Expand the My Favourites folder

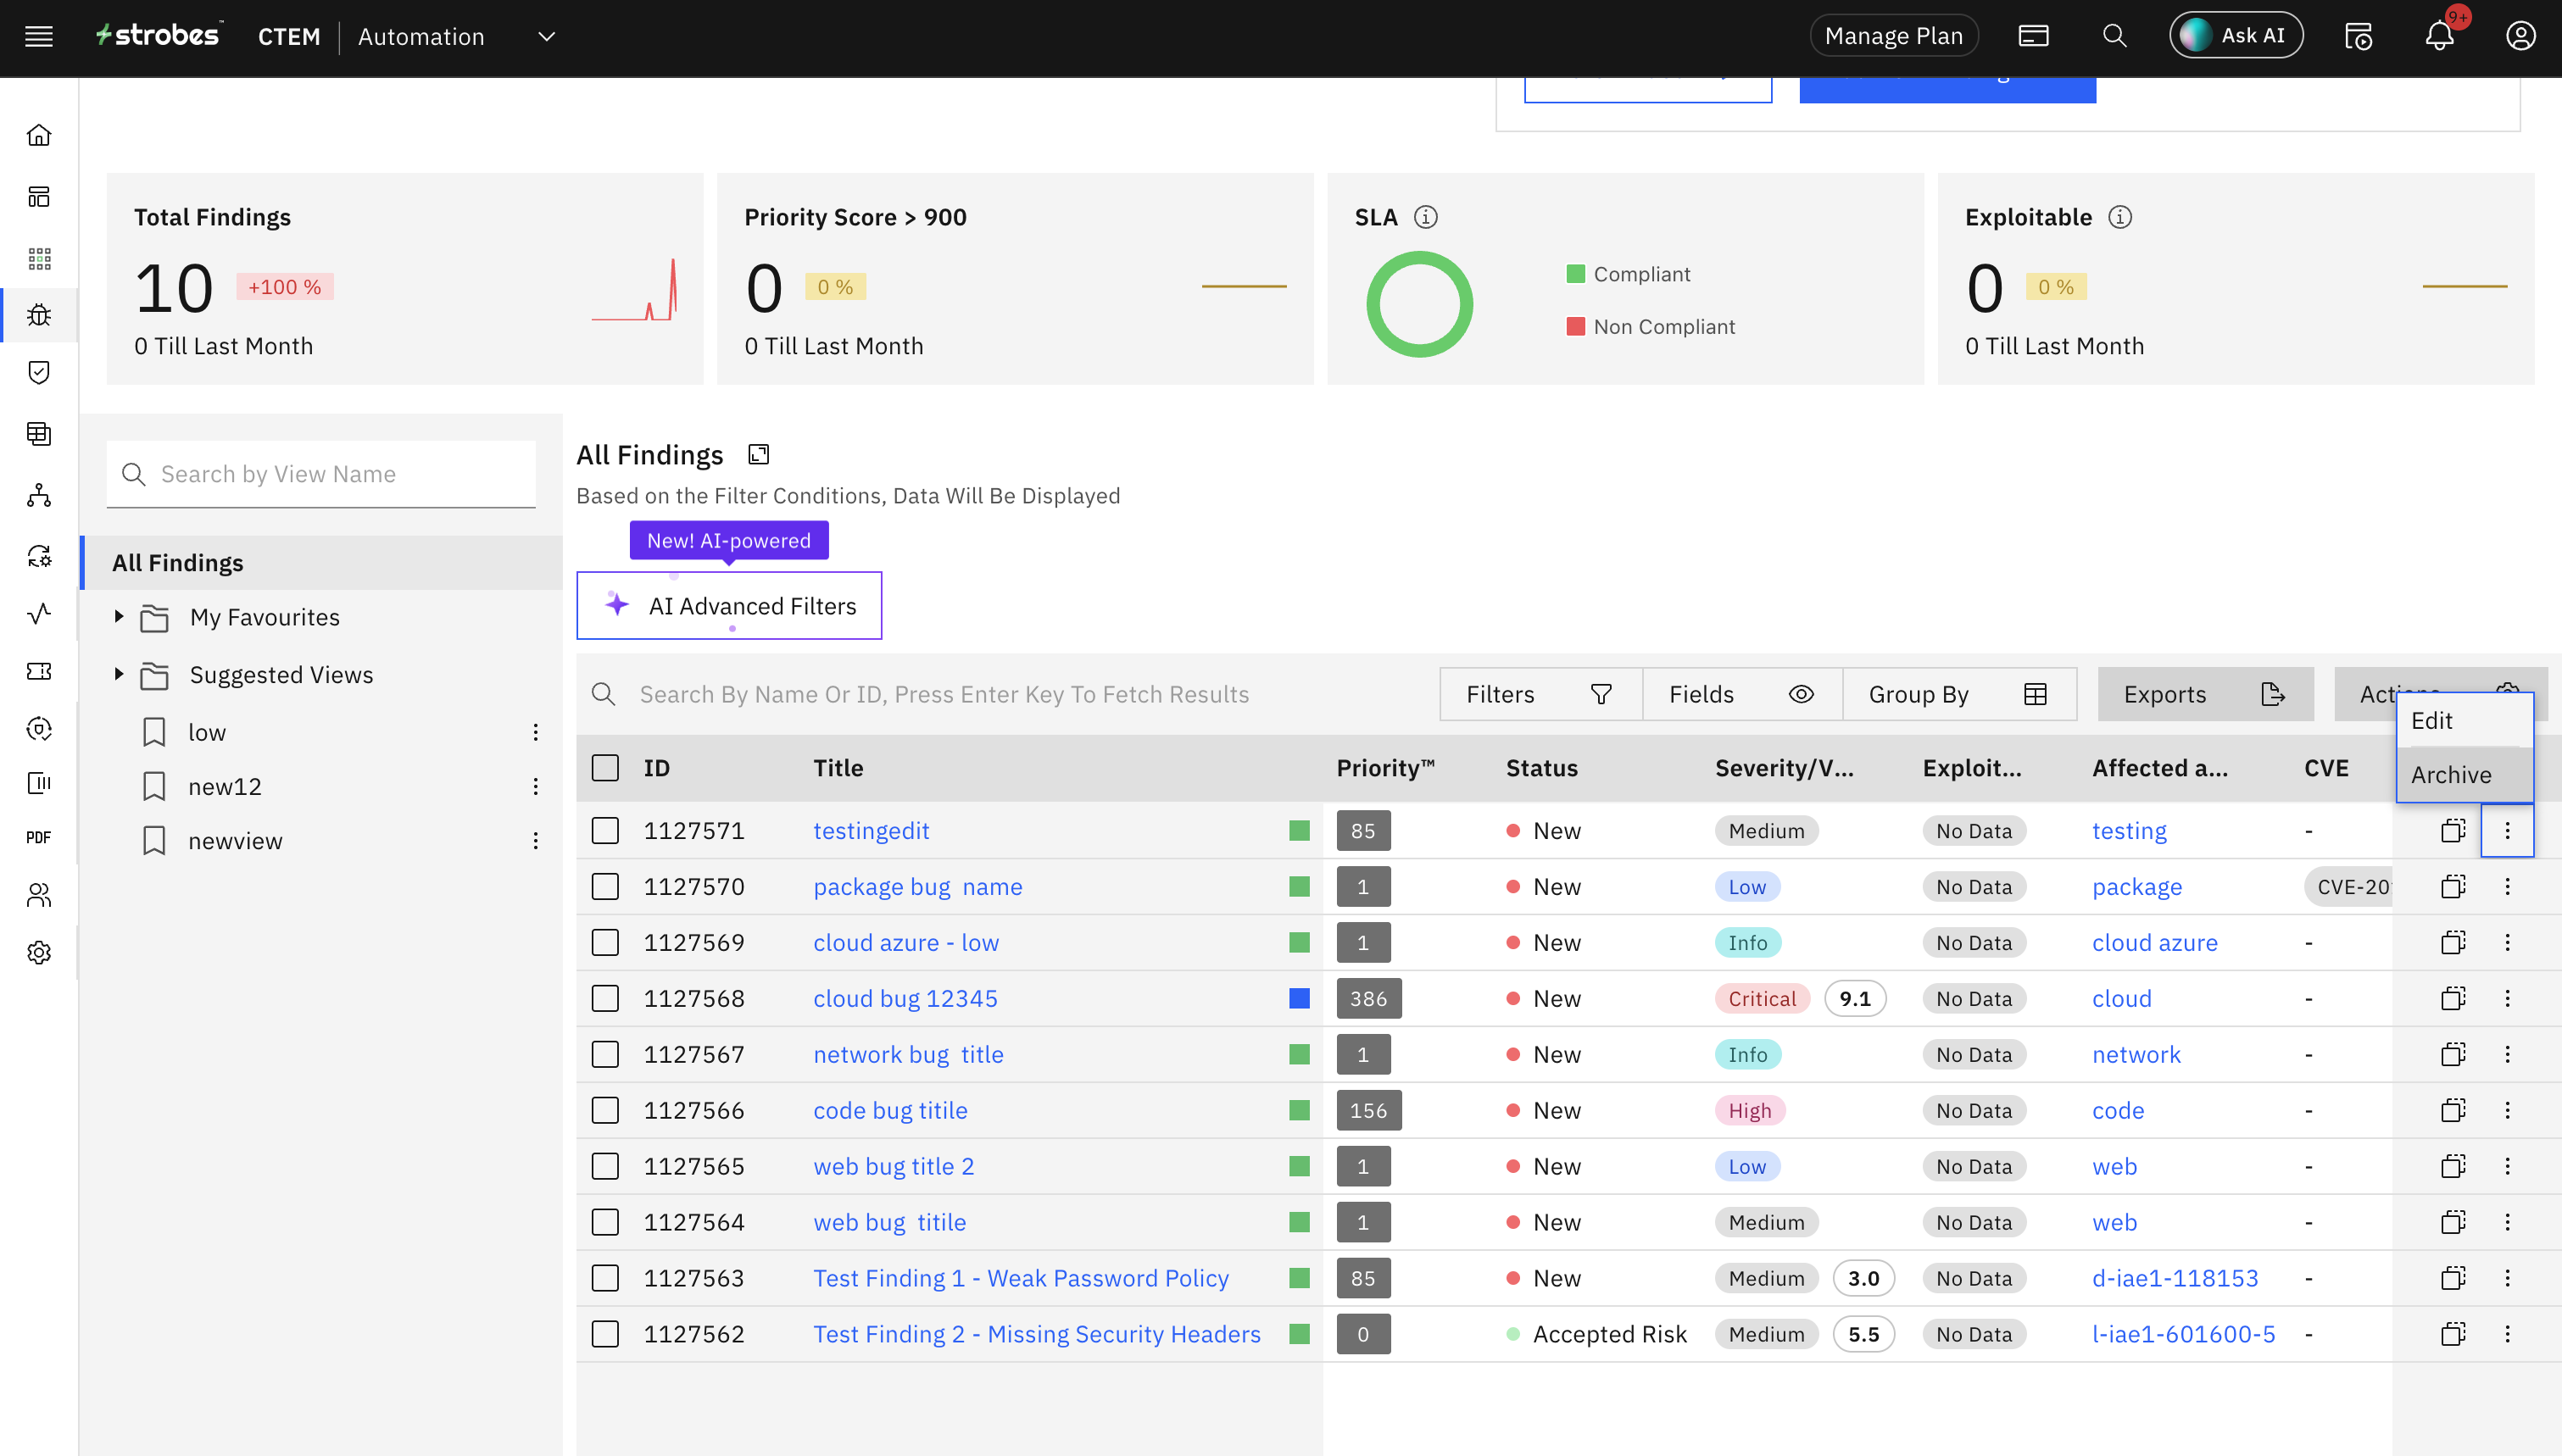click(119, 617)
